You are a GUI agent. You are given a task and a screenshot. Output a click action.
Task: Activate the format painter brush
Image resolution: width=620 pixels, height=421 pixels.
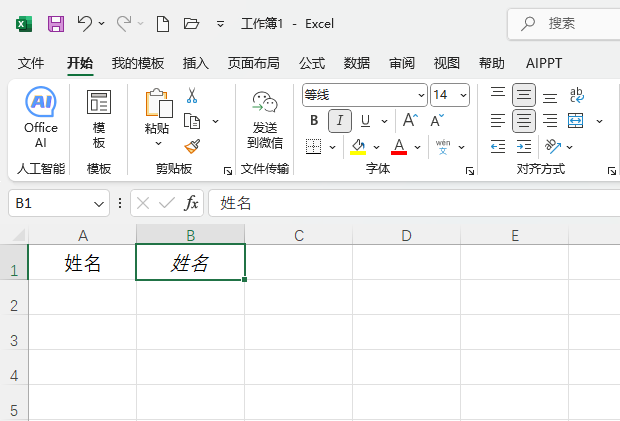[192, 146]
